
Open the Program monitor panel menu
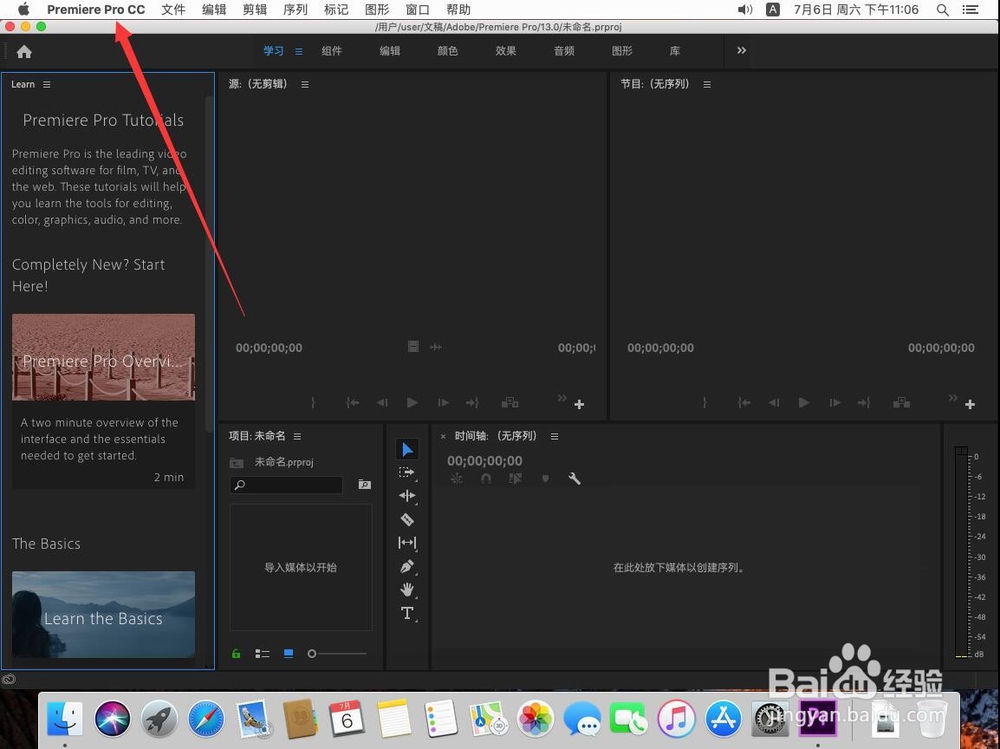tap(707, 84)
